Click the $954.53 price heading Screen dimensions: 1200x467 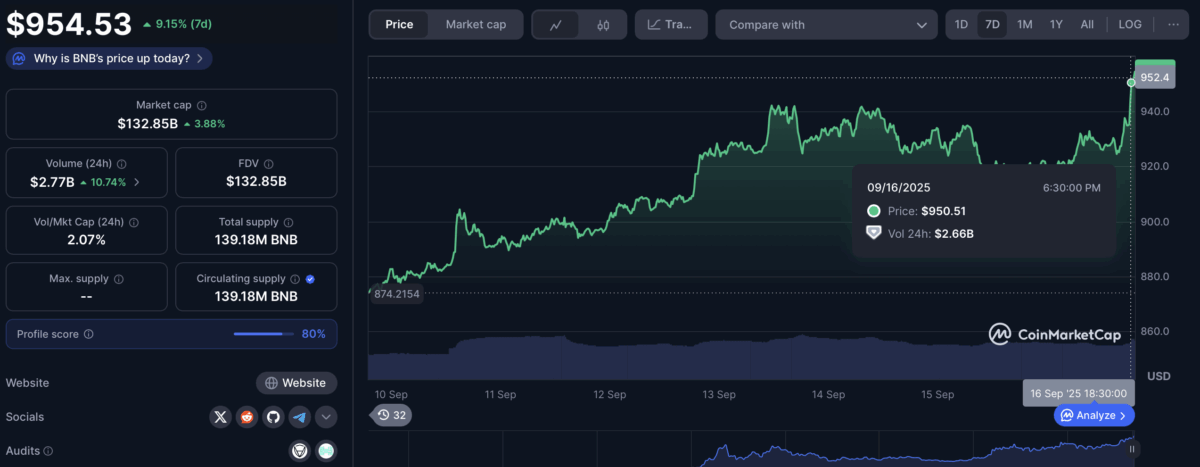[69, 23]
